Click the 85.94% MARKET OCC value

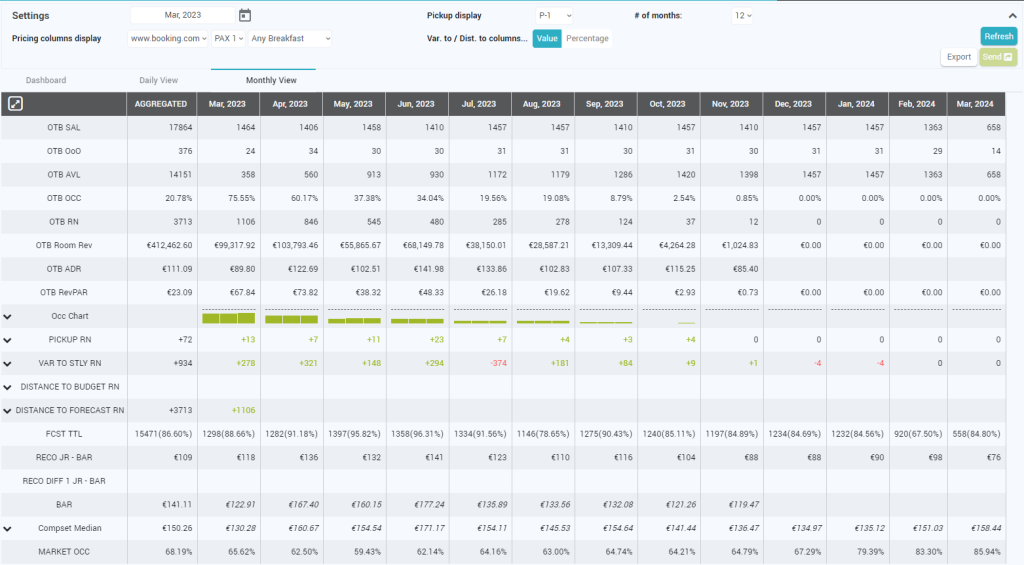click(x=987, y=551)
